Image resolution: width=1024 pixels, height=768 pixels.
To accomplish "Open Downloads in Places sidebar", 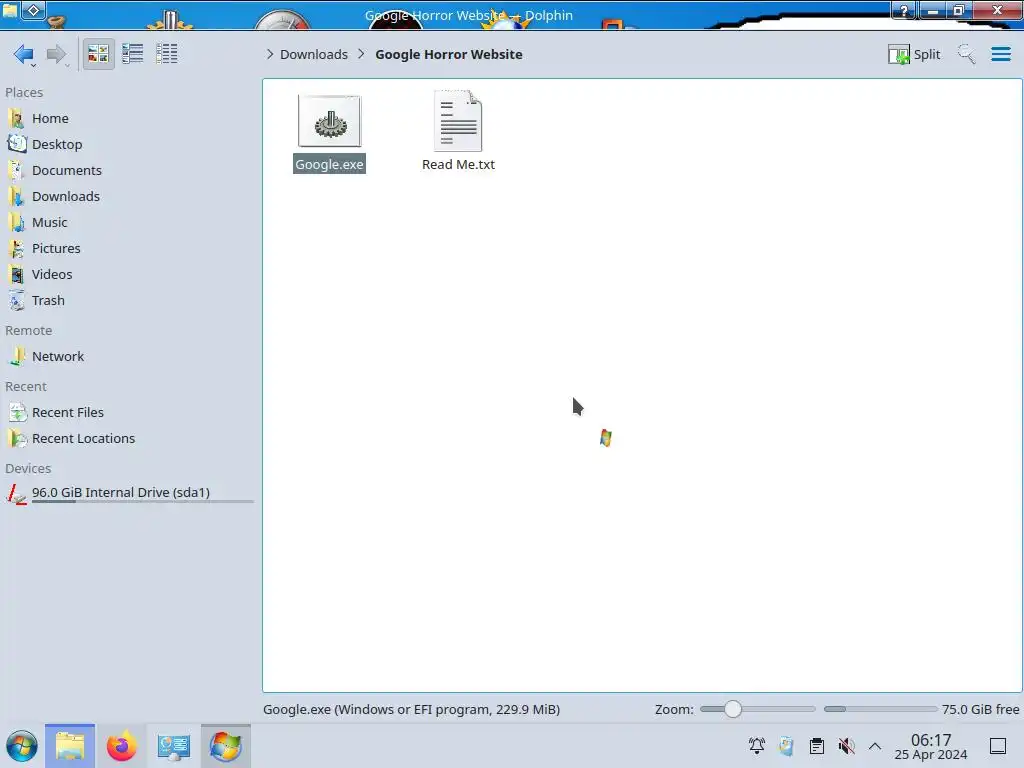I will 129,197.
